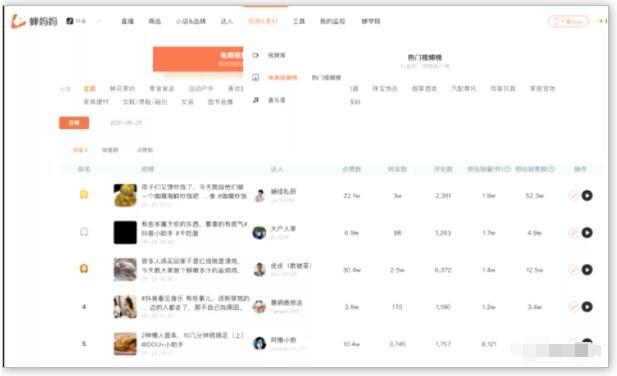This screenshot has height=376, width=617.
Task: Filter by 运动户外 category
Action: click(x=201, y=88)
